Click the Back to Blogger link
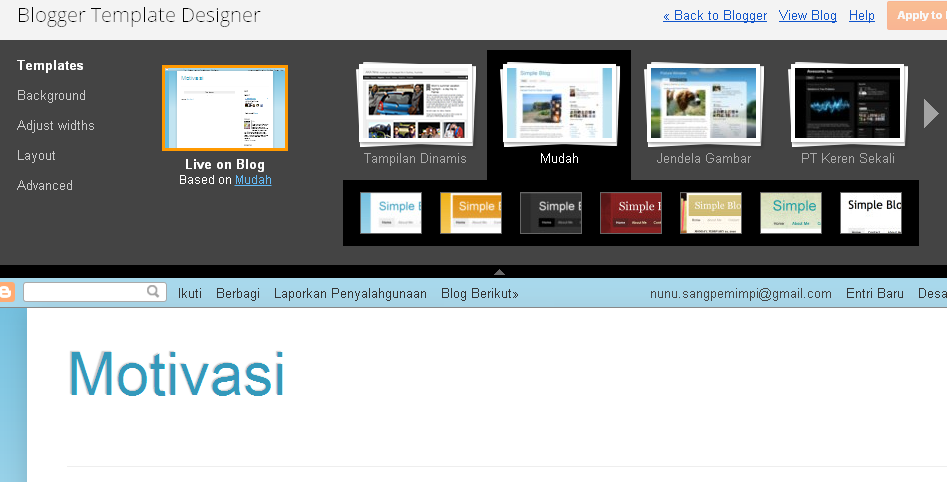Image resolution: width=947 pixels, height=482 pixels. pyautogui.click(x=715, y=16)
